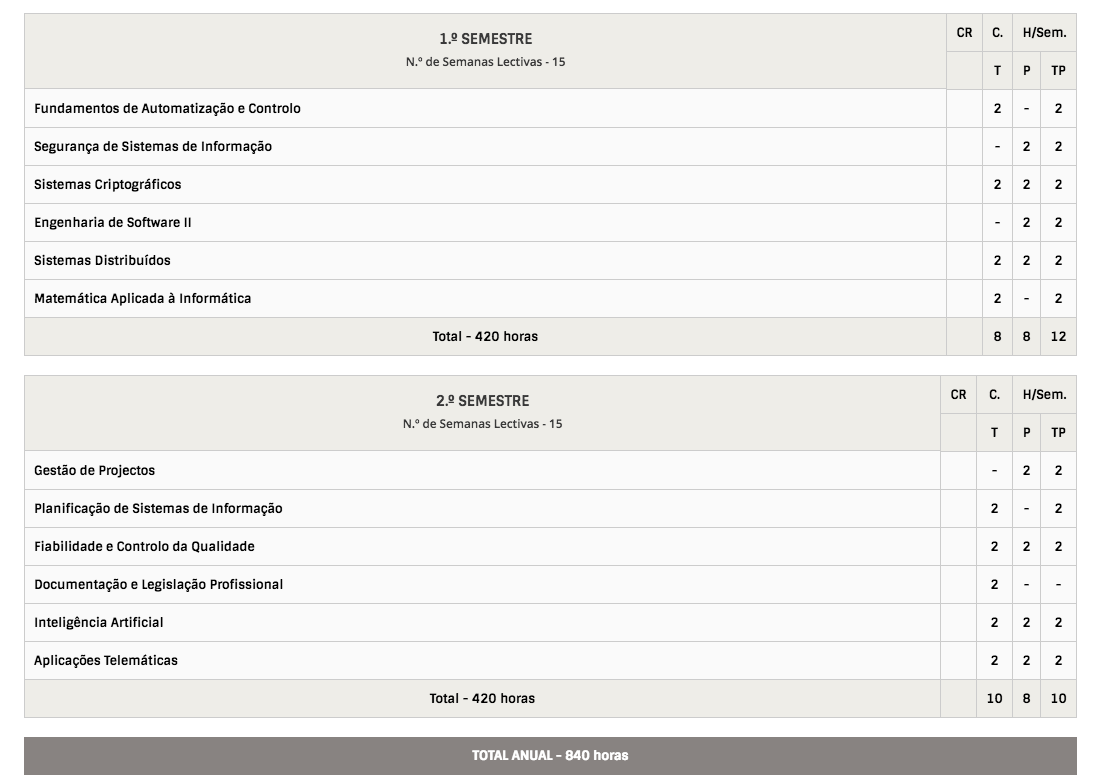Click the 2.º SEMESTRE table header

(483, 401)
